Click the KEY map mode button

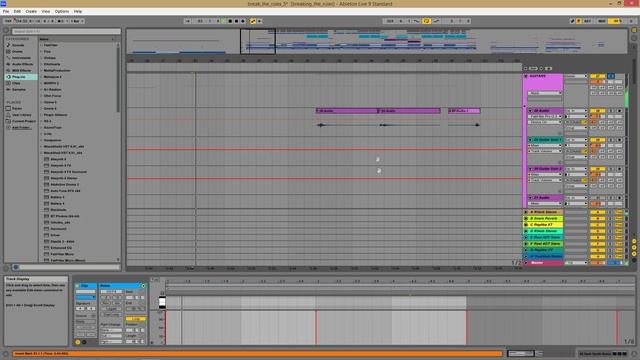click(x=587, y=21)
